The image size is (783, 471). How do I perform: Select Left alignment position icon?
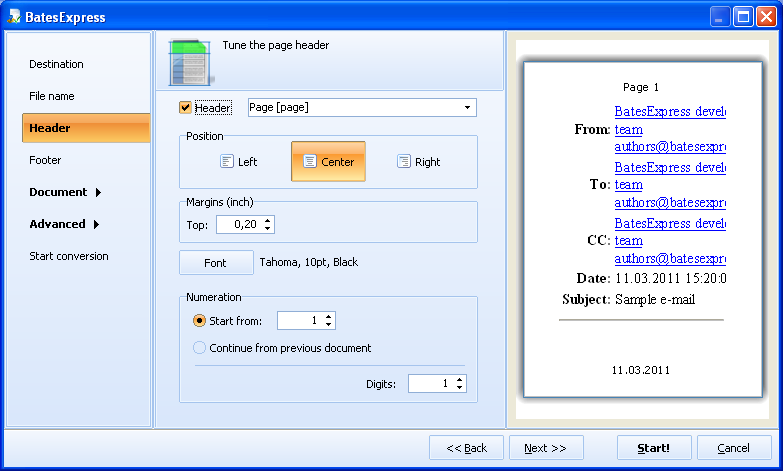[x=227, y=162]
